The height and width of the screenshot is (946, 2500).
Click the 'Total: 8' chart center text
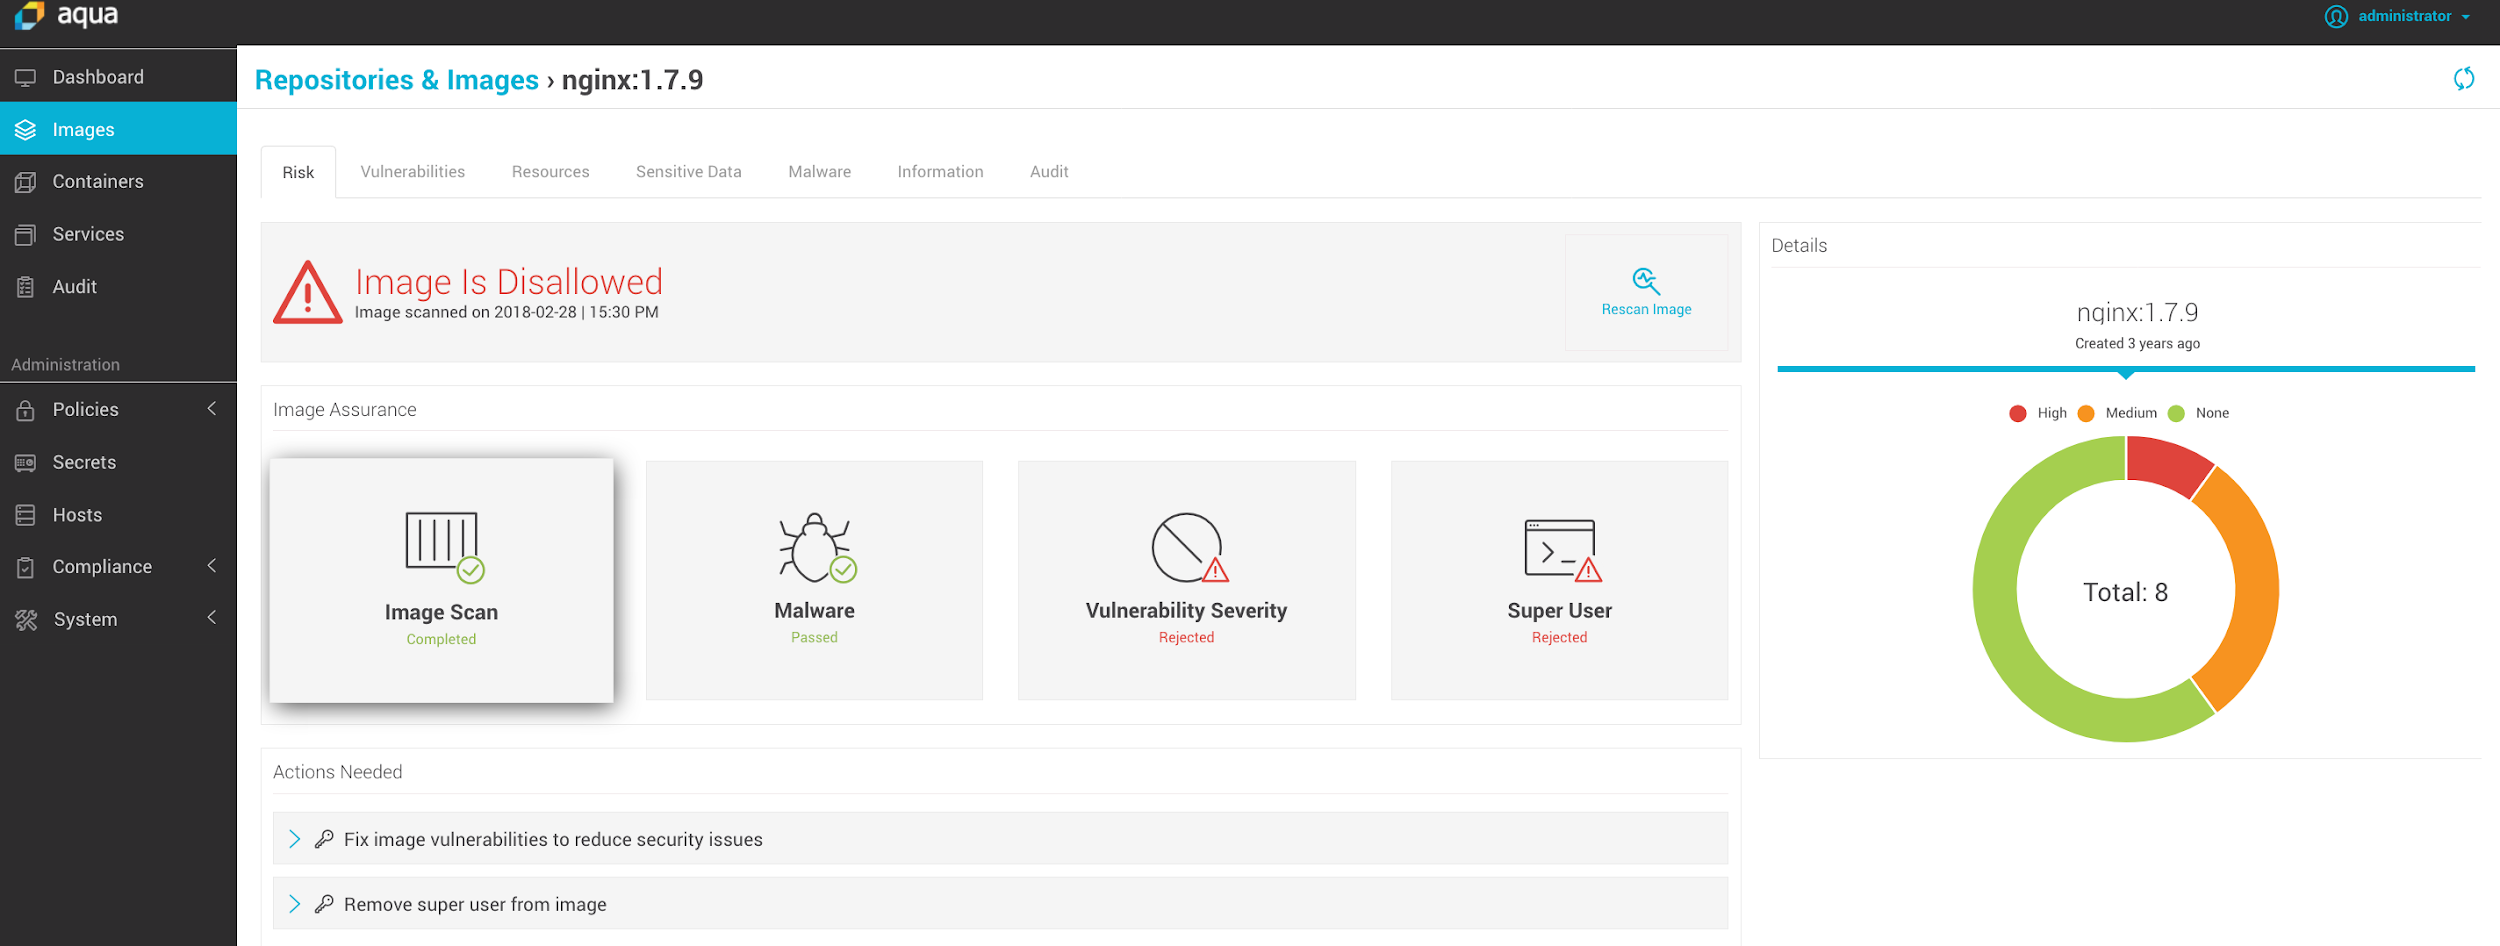[2126, 593]
